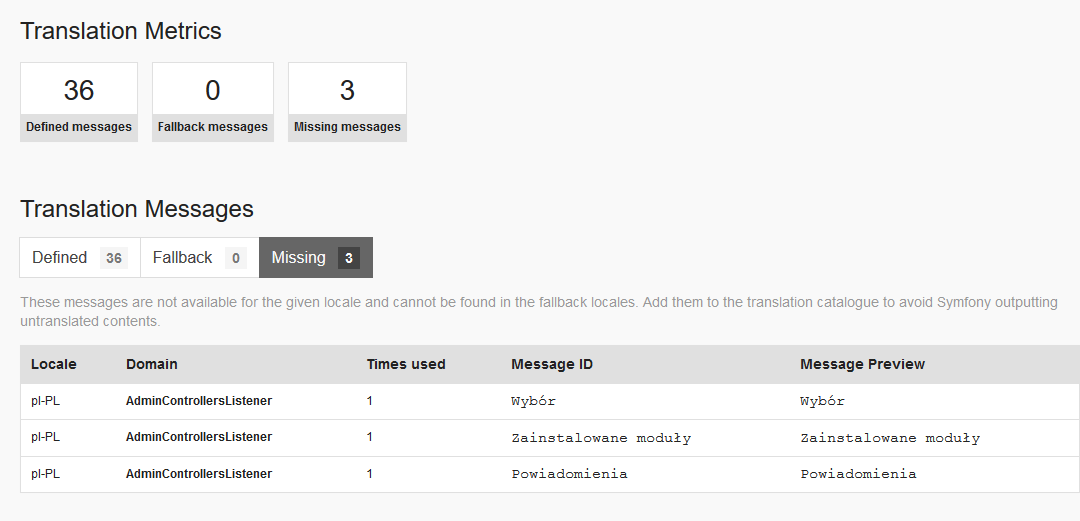
Task: Click the Domain column header
Action: point(152,364)
